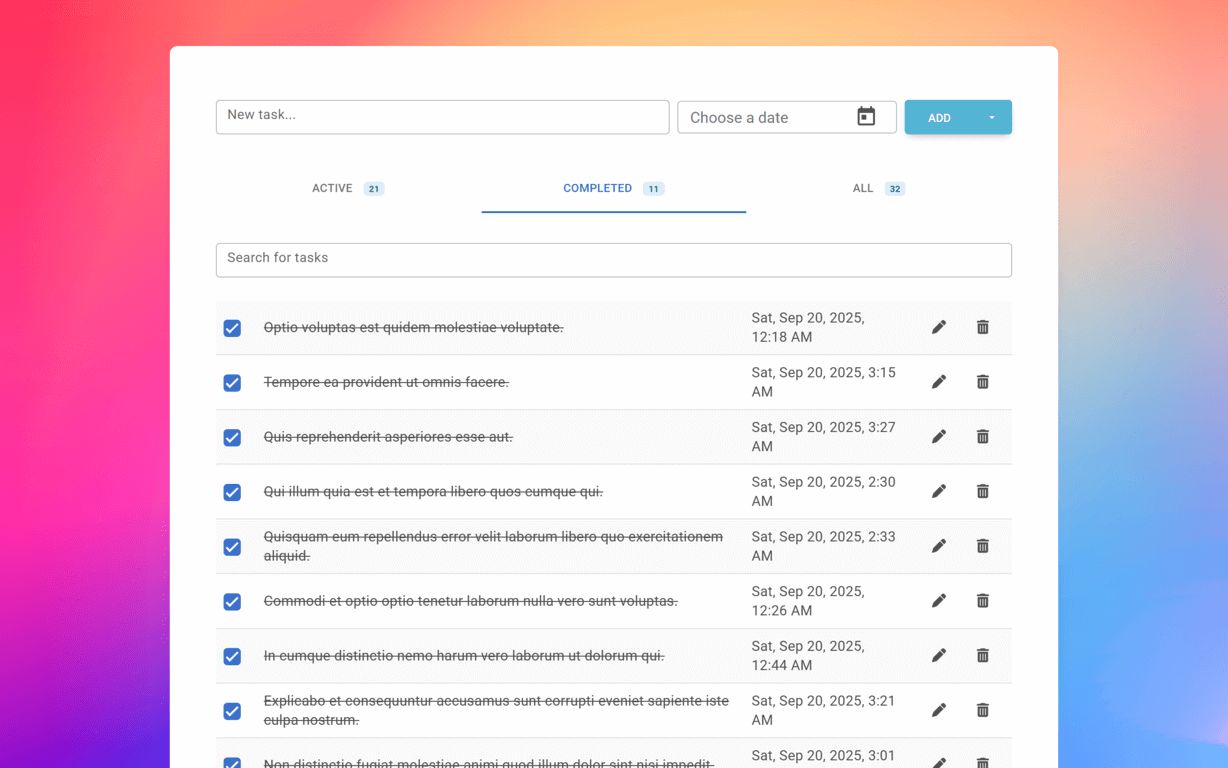Delete the 'Quis reprehenderit asperiores' task
This screenshot has width=1228, height=768.
coord(982,437)
